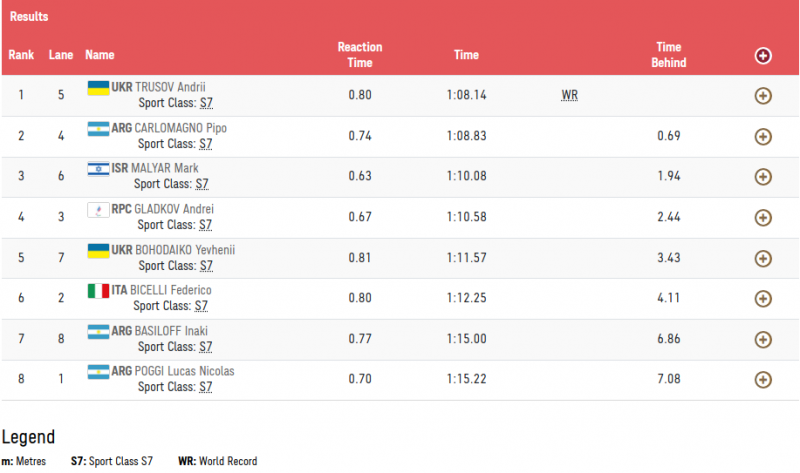Screen dimensions: 800x473
Task: Sort by Reaction Time column header
Action: pyautogui.click(x=360, y=55)
